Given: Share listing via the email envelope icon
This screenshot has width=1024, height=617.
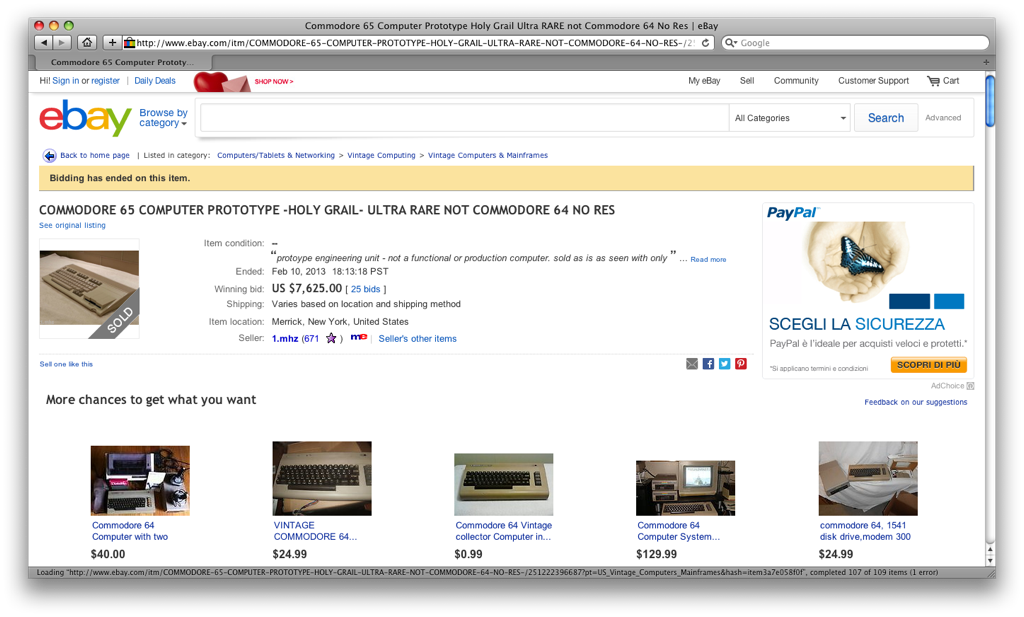Looking at the screenshot, I should [x=692, y=364].
